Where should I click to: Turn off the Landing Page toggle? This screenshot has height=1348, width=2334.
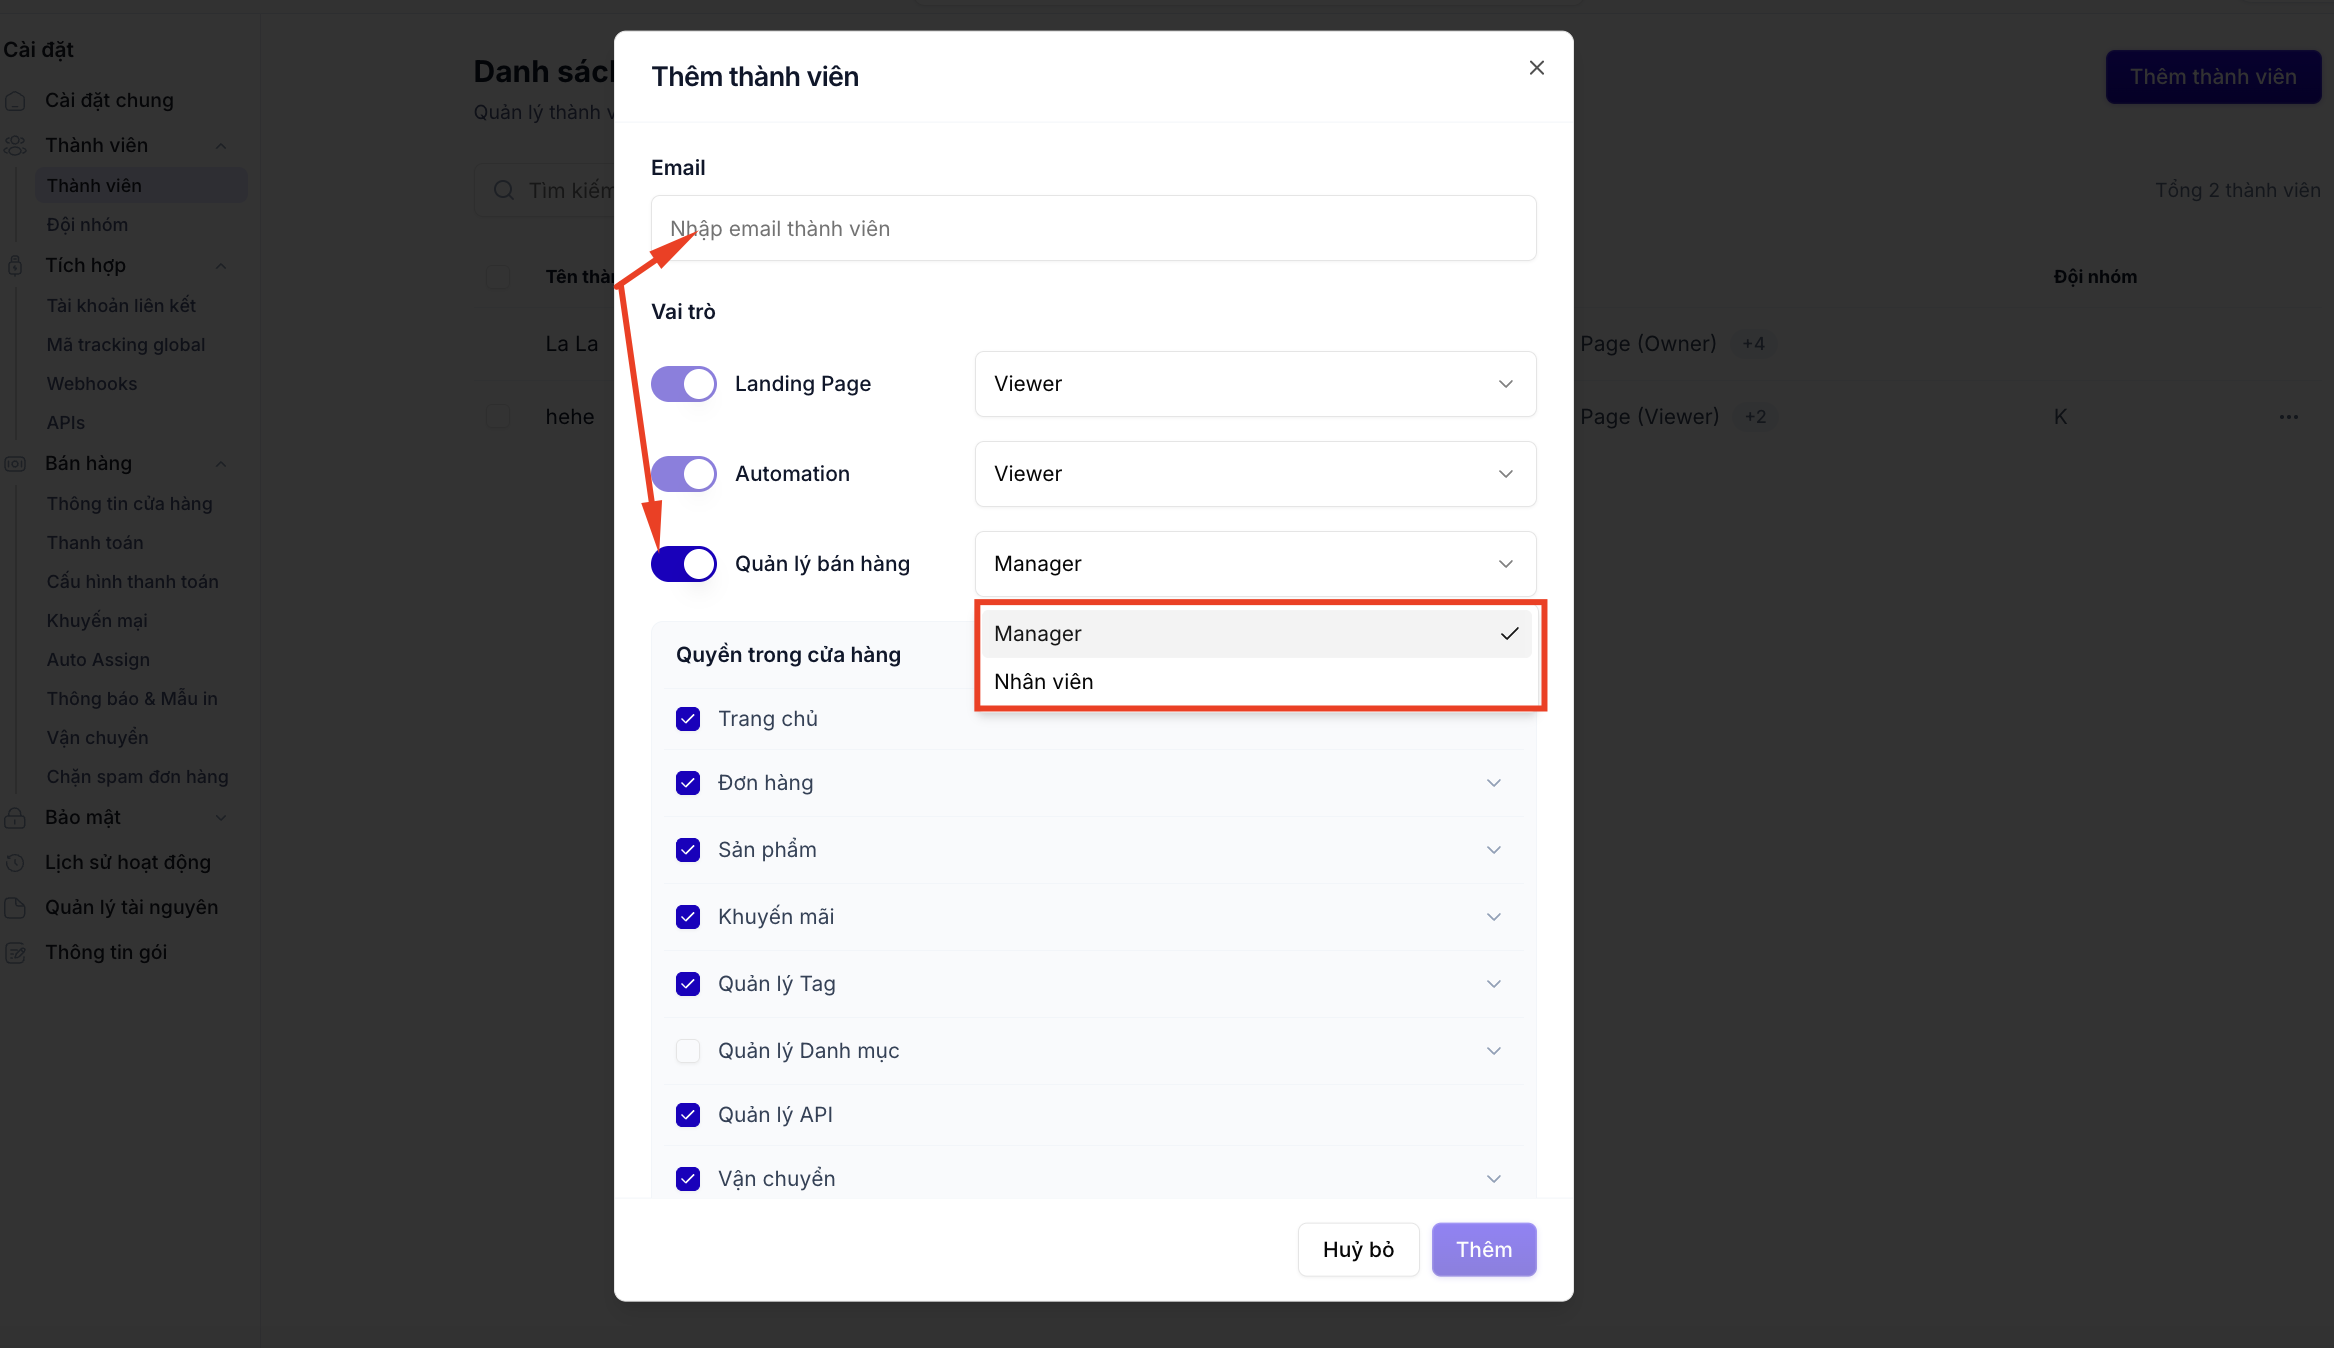click(x=684, y=384)
